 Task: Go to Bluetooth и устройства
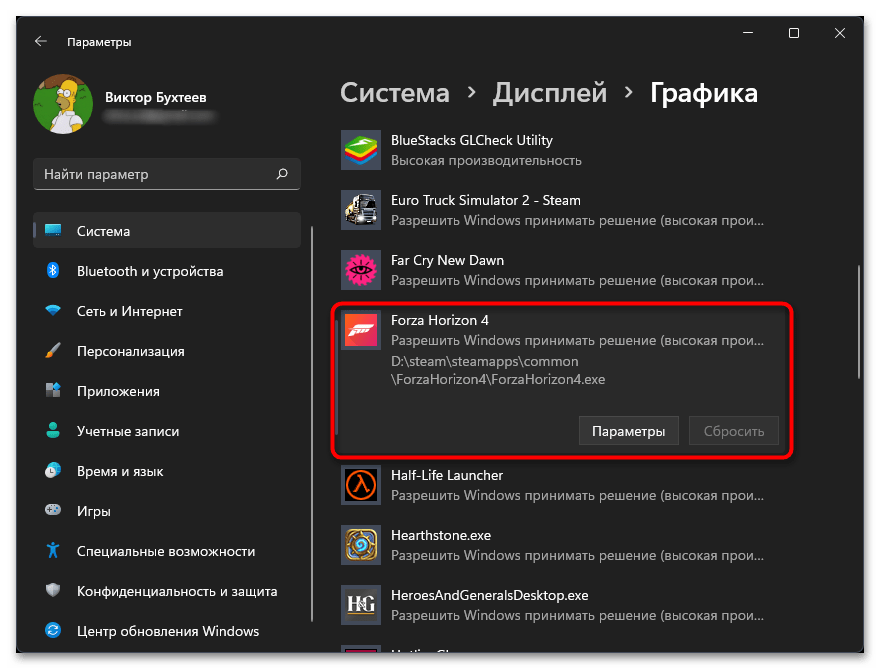pos(167,271)
